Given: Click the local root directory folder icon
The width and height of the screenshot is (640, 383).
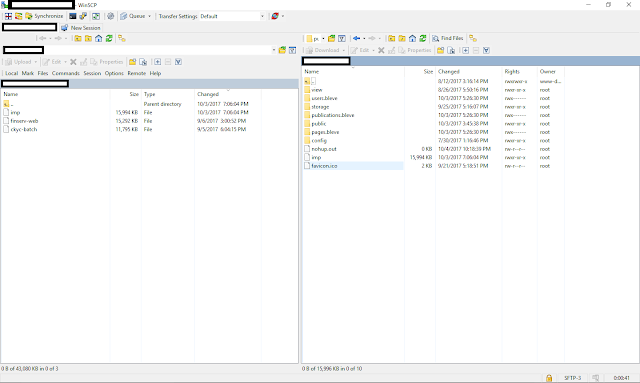Looking at the screenshot, I should click(88, 38).
